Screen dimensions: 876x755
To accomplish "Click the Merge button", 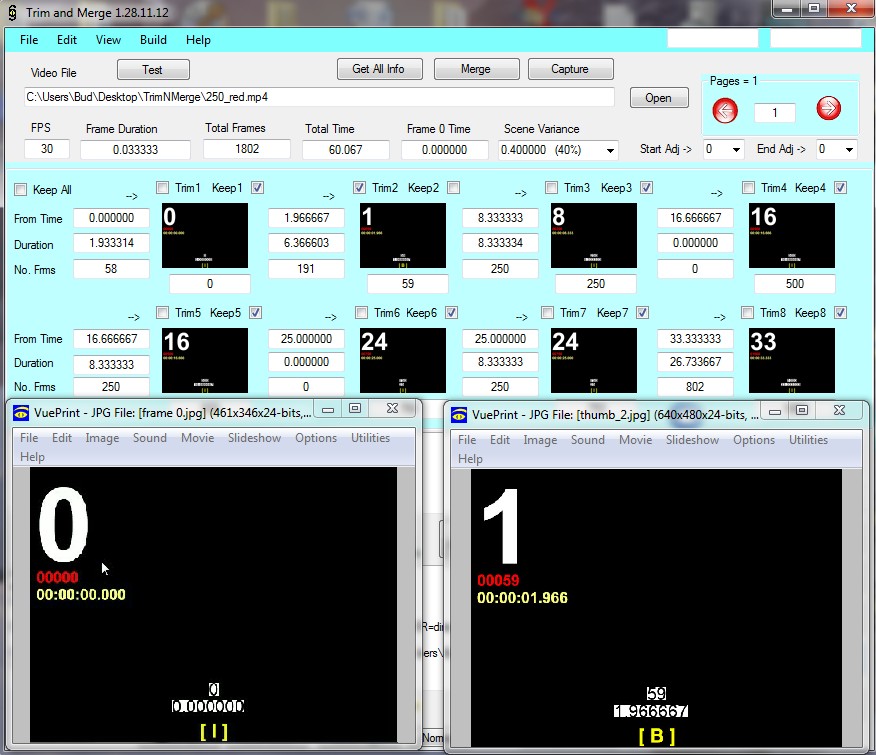I will coord(477,69).
